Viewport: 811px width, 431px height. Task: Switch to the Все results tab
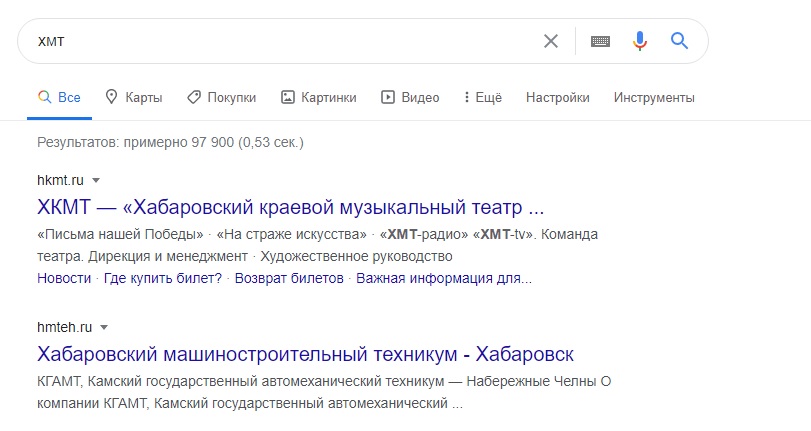59,97
